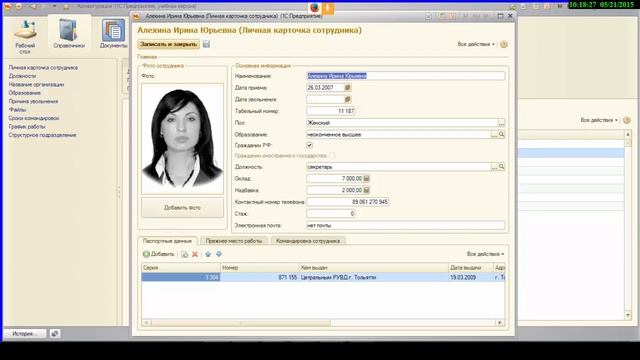Click 1C logo in main title bar
Viewport: 640px width, 360px height.
pos(7,7)
